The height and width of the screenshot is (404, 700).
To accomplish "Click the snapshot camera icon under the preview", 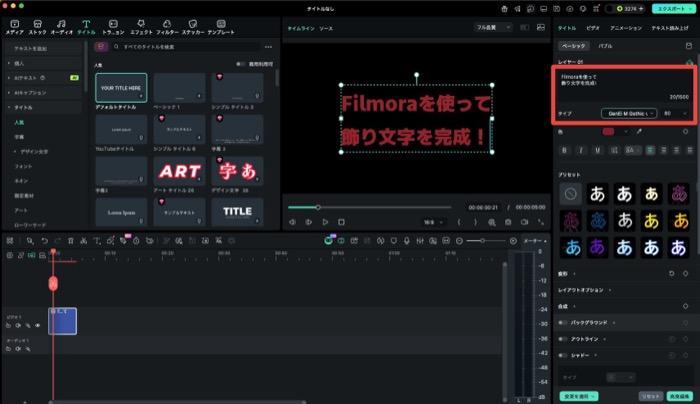I will pyautogui.click(x=508, y=222).
